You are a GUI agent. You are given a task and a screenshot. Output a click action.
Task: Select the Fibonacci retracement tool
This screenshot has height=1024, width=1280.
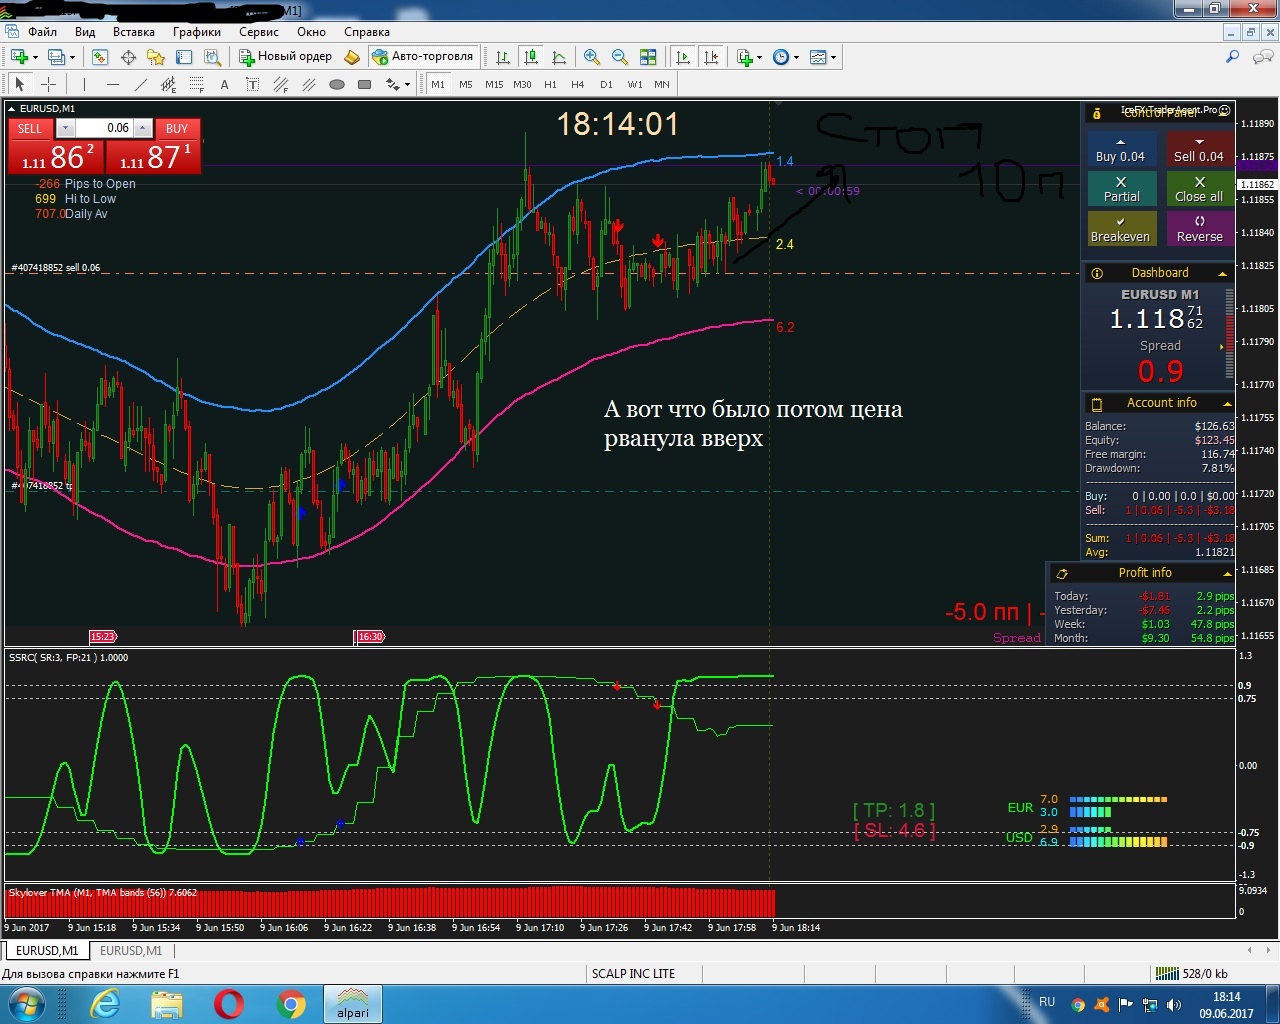coord(196,84)
